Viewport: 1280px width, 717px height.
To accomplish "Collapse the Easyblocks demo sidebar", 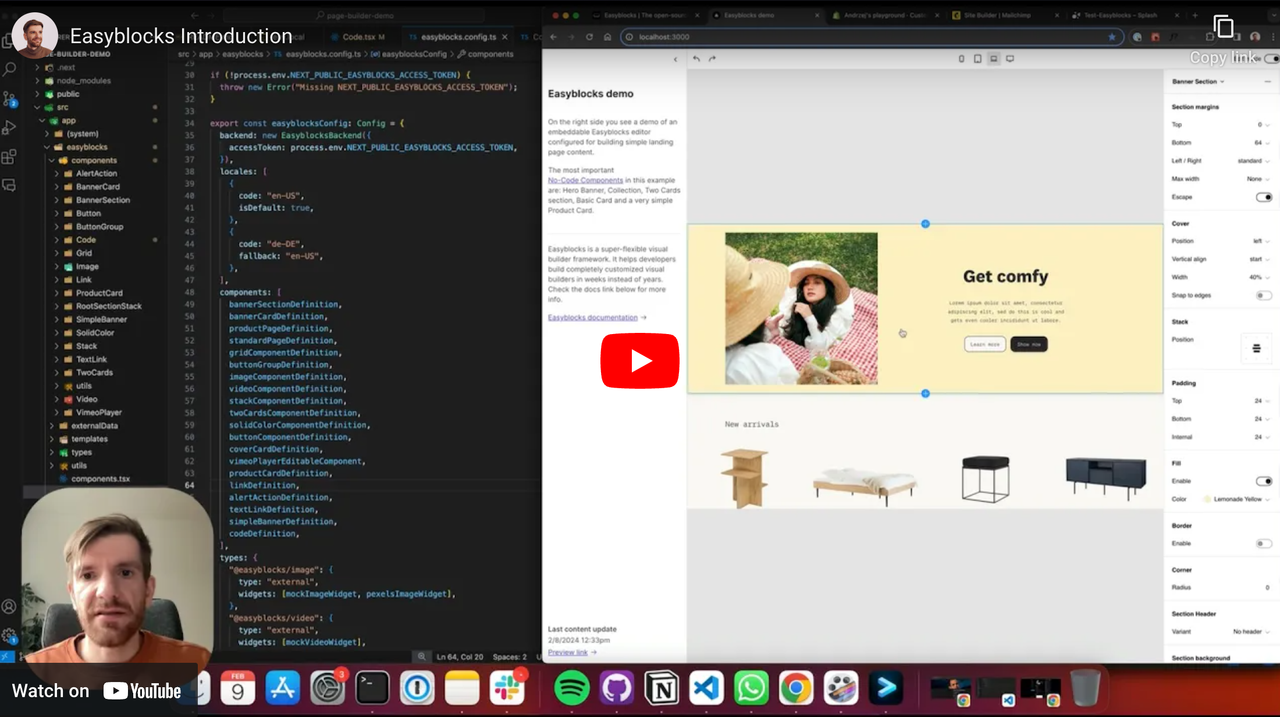I will [675, 59].
